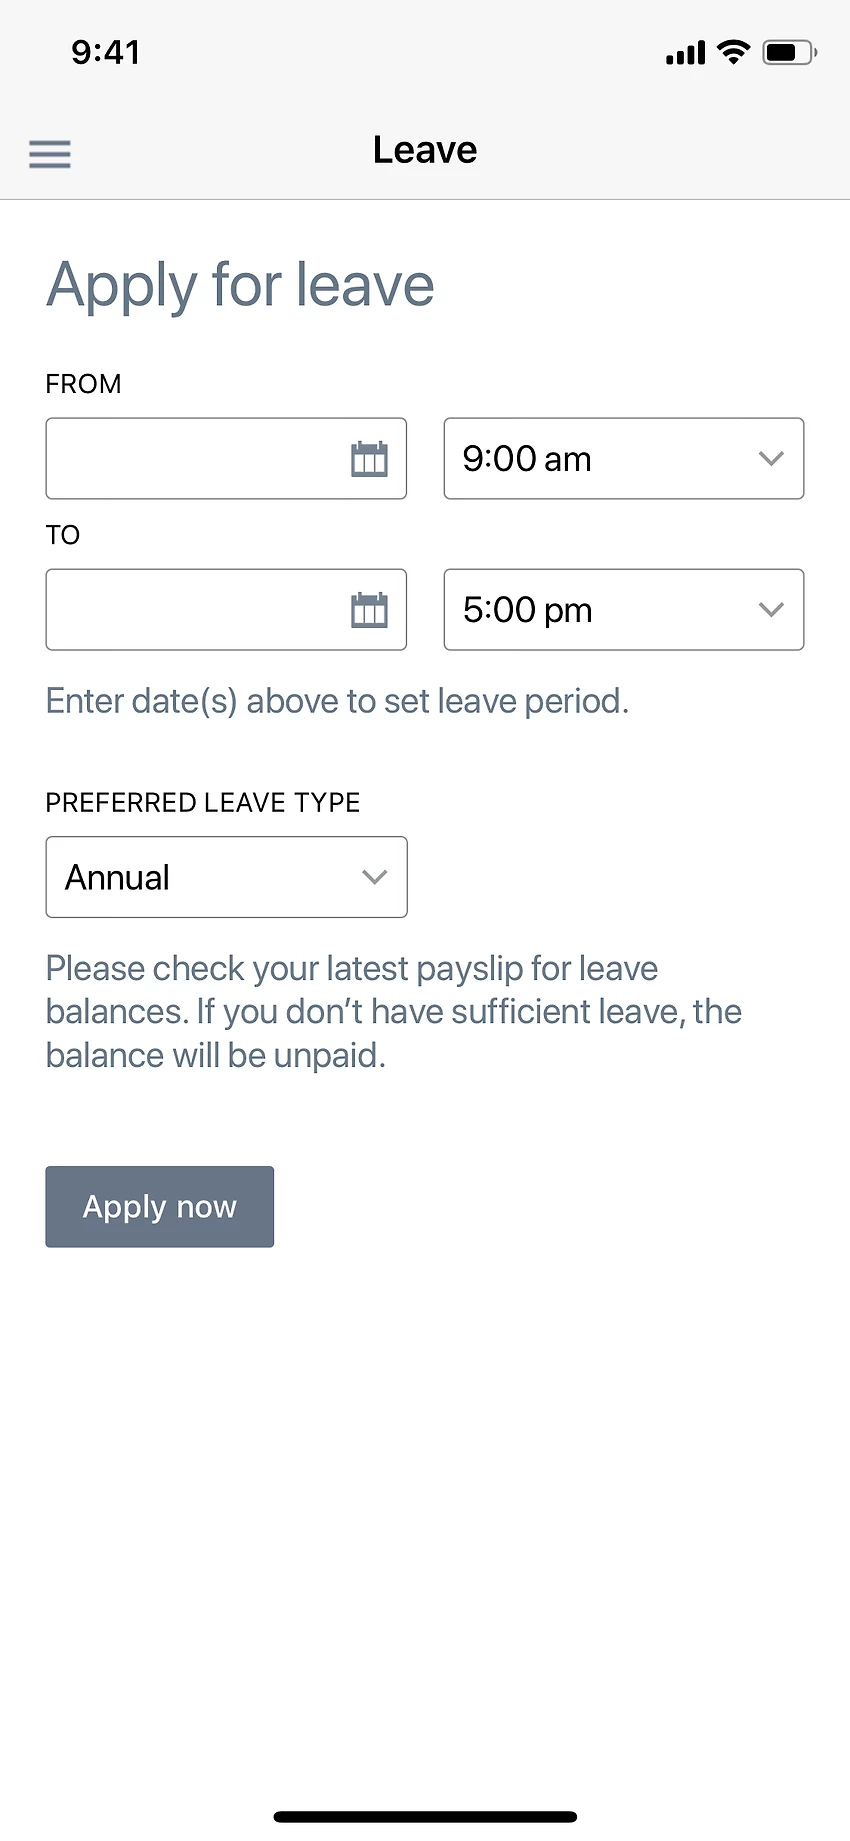Click the FROM date calendar icon
This screenshot has height=1841, width=850.
click(x=369, y=459)
